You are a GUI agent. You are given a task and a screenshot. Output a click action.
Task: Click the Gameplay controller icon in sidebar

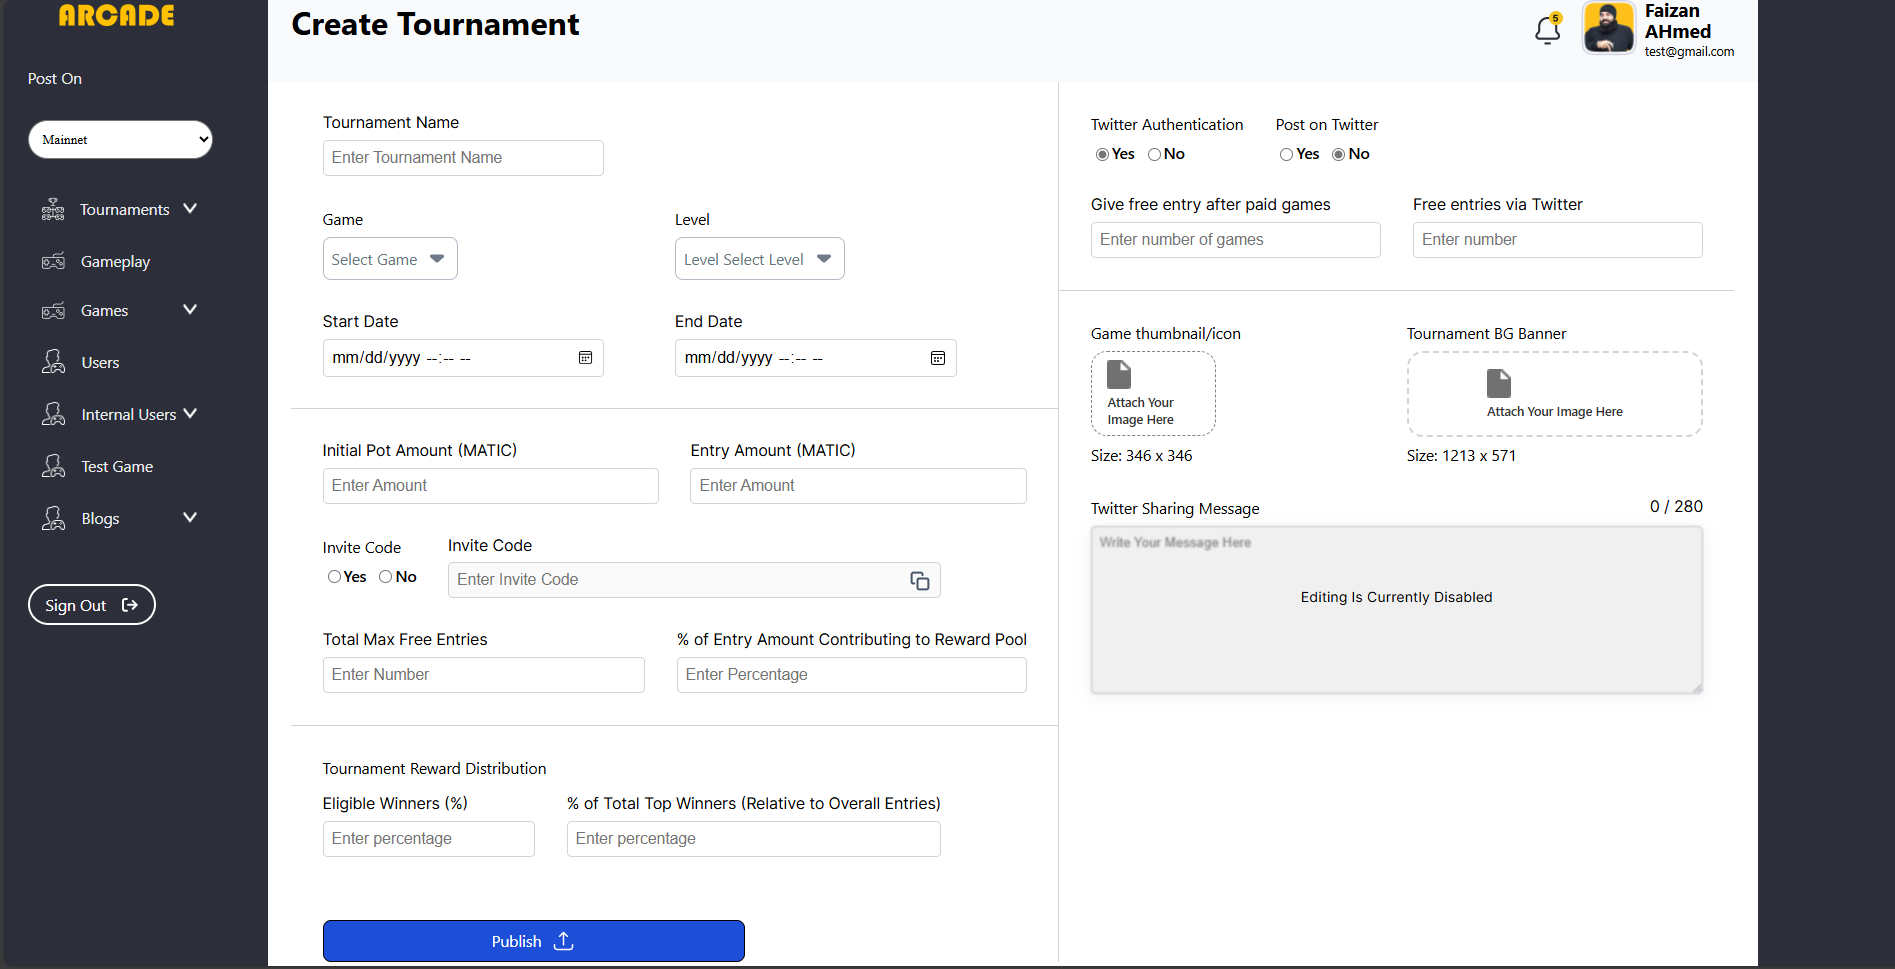[53, 262]
